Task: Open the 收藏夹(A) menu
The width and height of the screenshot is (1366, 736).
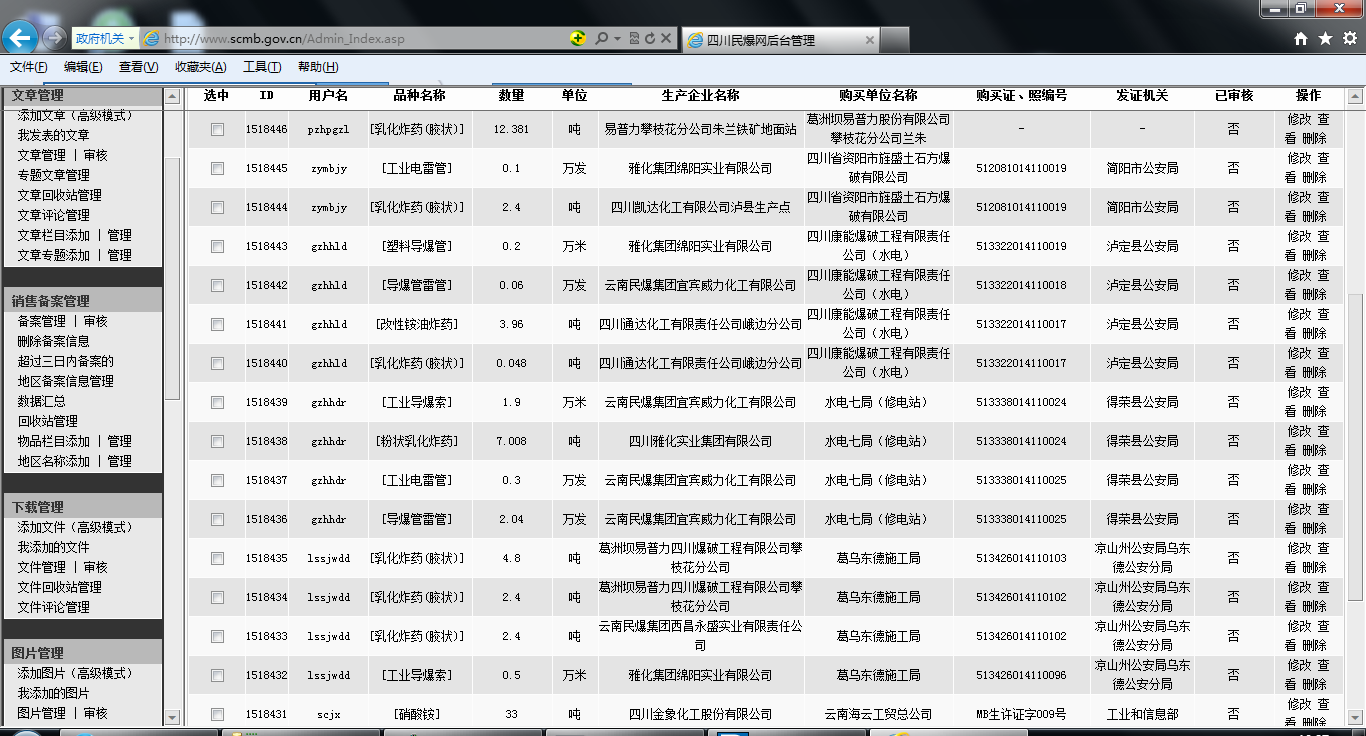Action: (x=200, y=67)
